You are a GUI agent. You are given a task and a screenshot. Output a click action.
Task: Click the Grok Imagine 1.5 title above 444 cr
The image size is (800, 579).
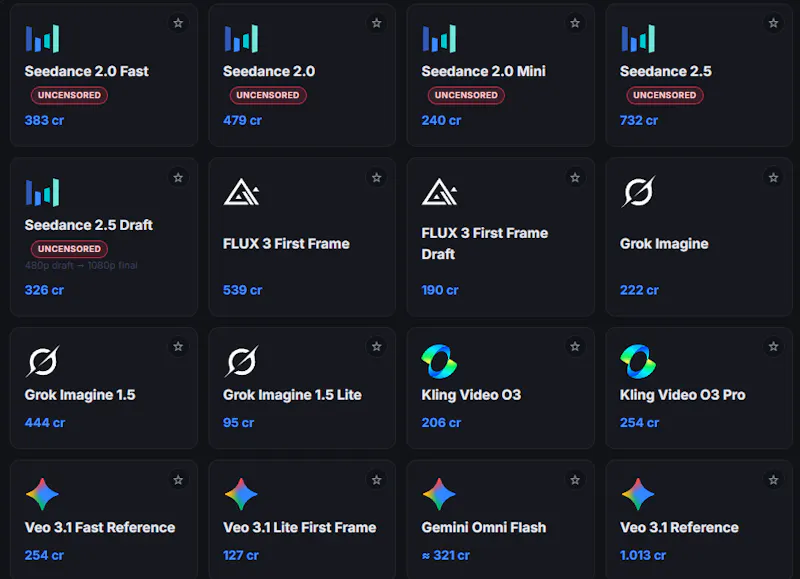(80, 395)
